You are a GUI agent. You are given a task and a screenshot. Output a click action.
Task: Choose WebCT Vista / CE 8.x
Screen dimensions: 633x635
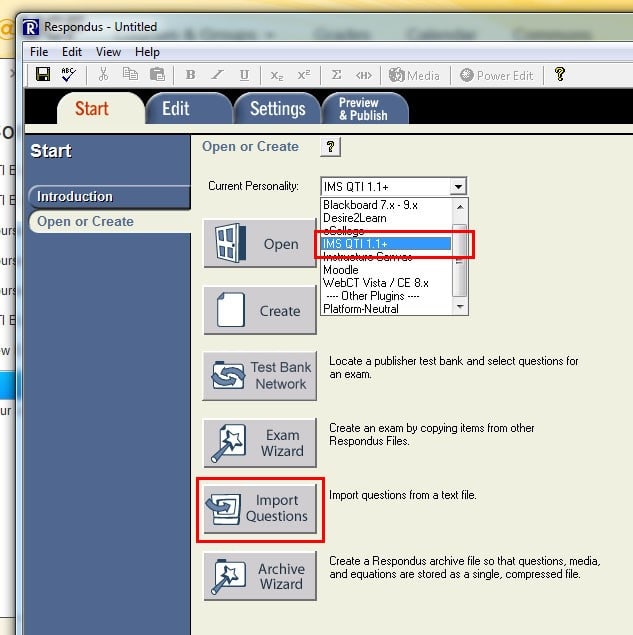pyautogui.click(x=386, y=283)
